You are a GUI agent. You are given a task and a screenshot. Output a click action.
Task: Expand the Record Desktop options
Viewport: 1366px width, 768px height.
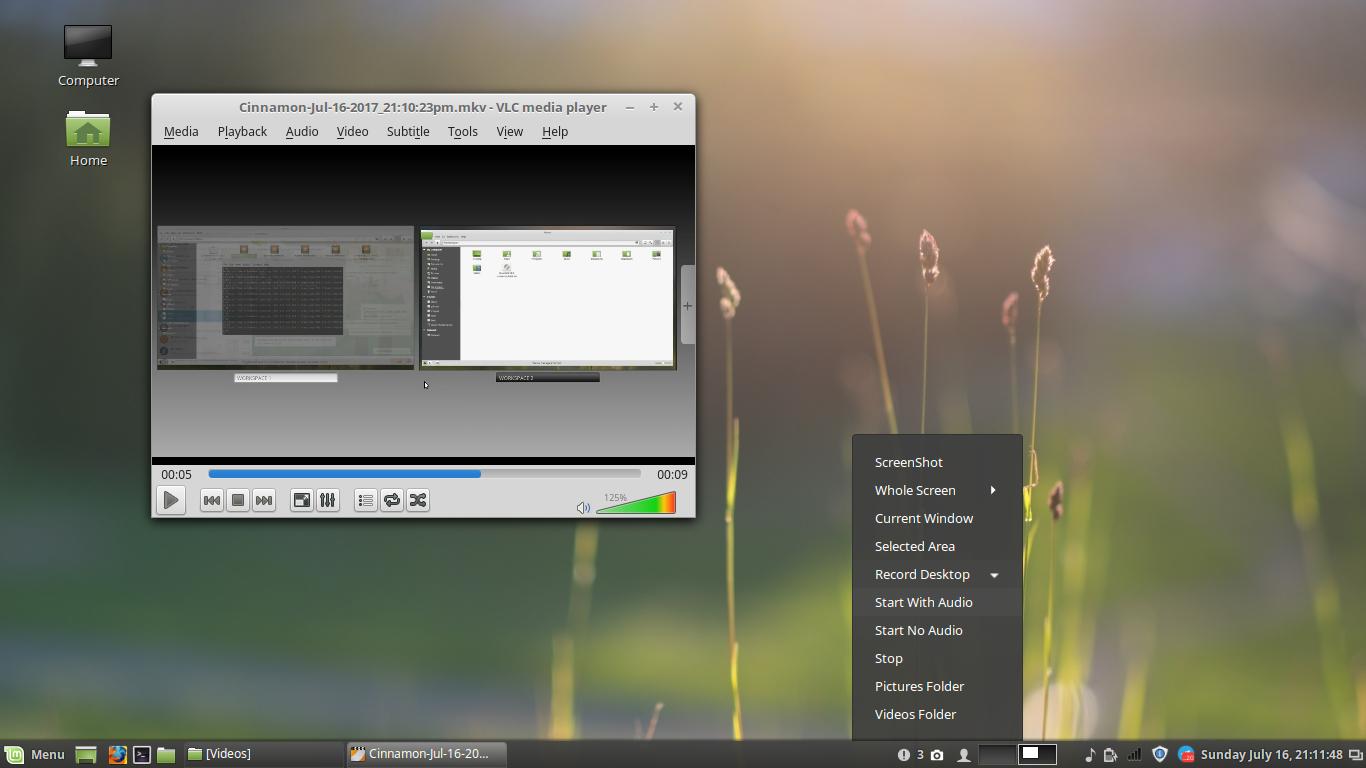(922, 574)
